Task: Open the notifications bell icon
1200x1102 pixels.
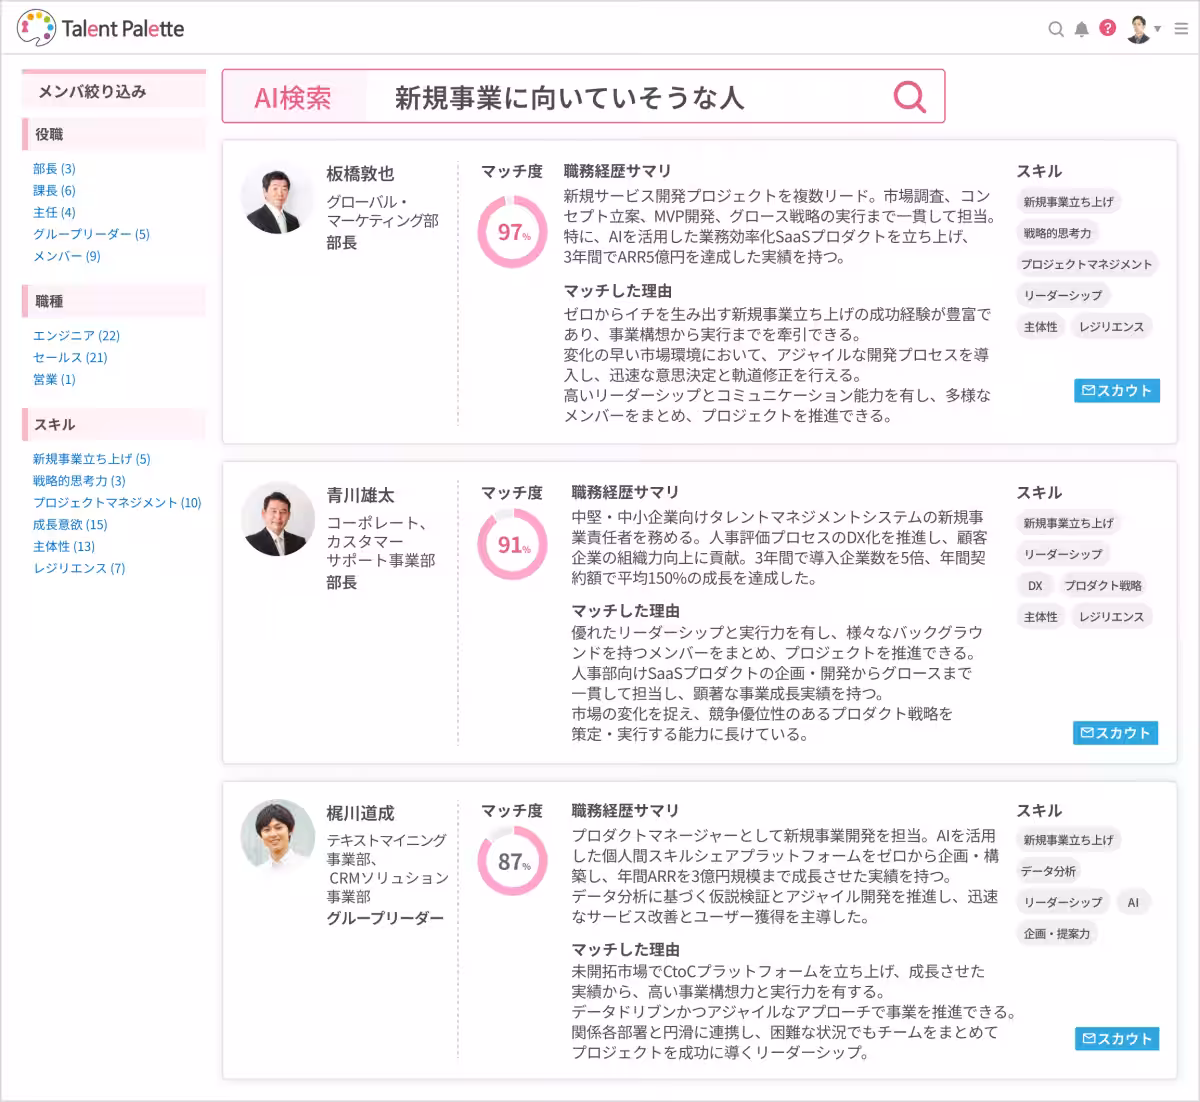Action: click(x=1081, y=29)
